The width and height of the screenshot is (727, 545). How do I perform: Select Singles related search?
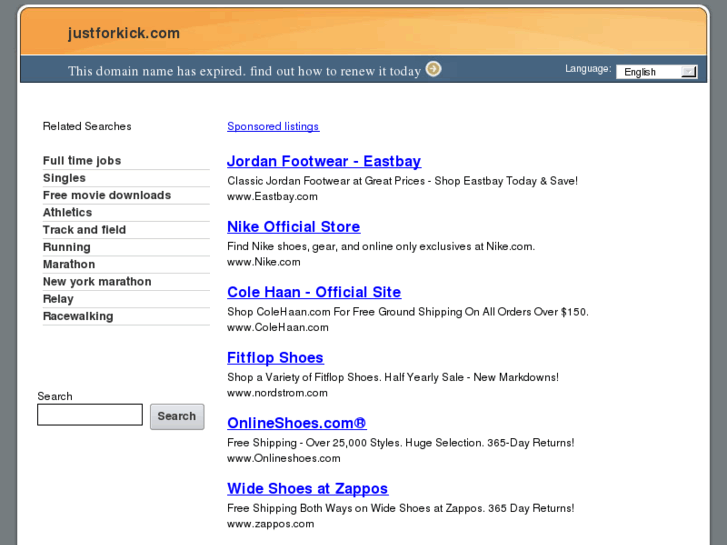[64, 178]
